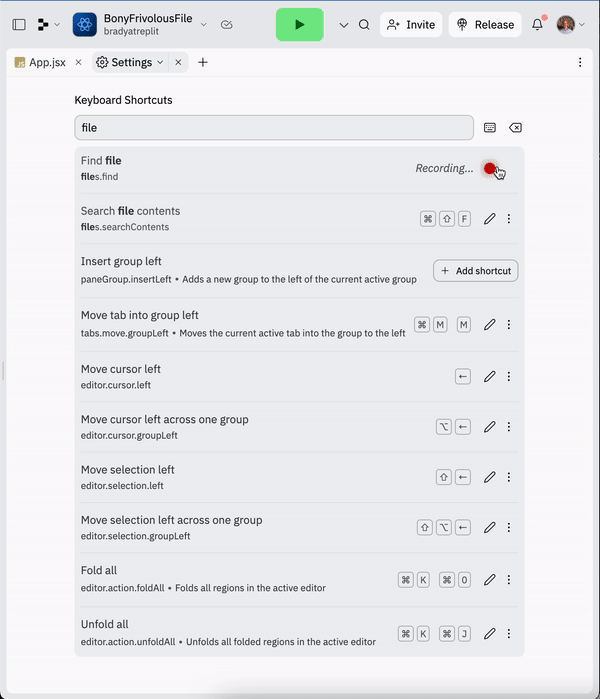The image size is (600, 699).
Task: Edit the Search file contents shortcut
Action: (x=490, y=219)
